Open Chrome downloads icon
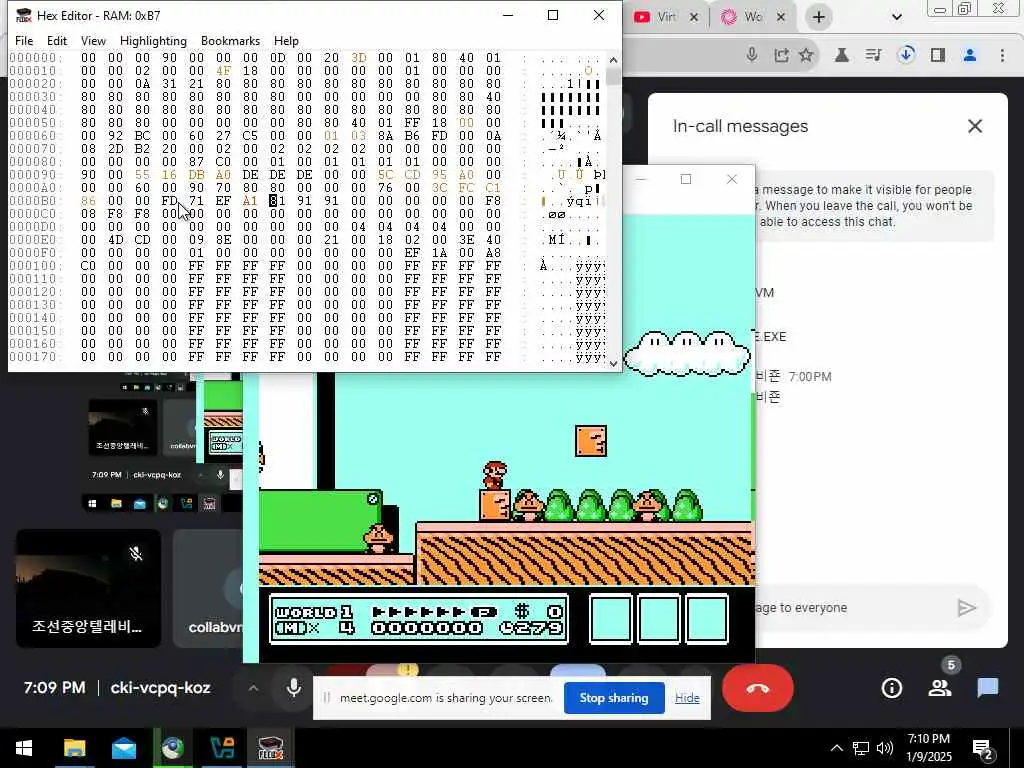The width and height of the screenshot is (1024, 768). tap(906, 55)
